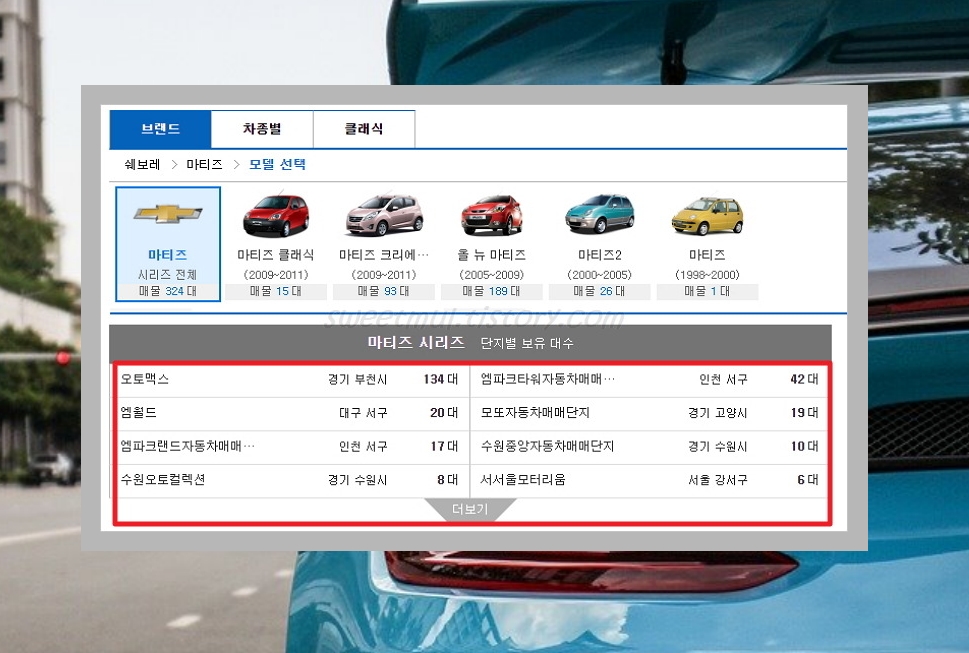This screenshot has height=653, width=969.
Task: Open the 엠파크랜드자동차매매 dealer row
Action: pos(290,446)
